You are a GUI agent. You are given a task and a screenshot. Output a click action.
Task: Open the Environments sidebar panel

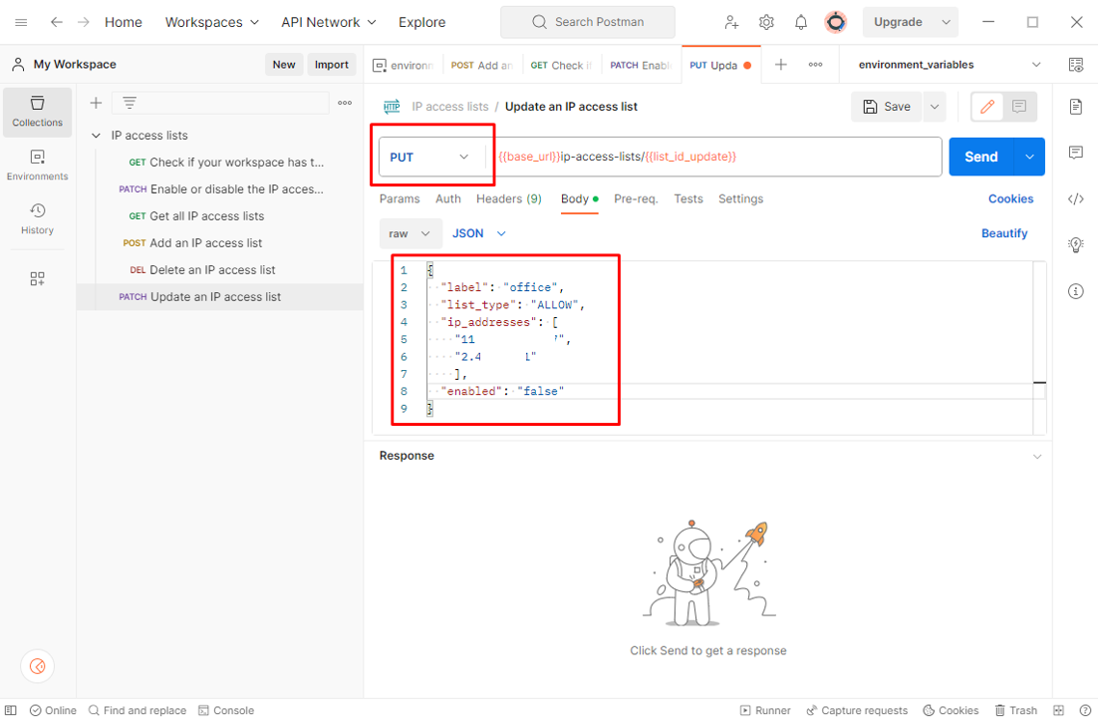point(37,165)
